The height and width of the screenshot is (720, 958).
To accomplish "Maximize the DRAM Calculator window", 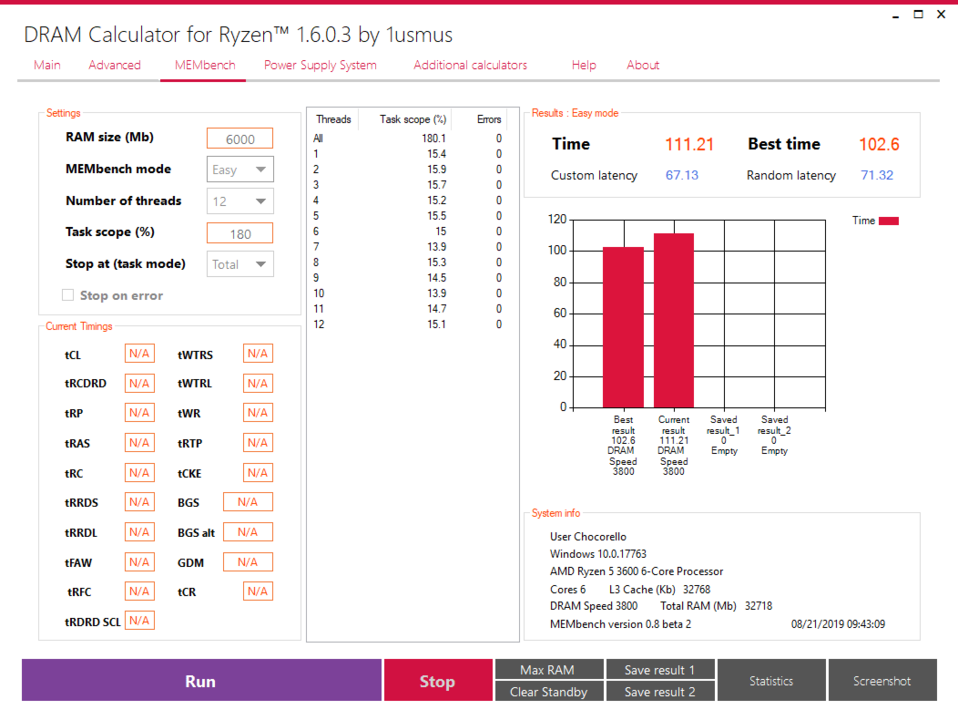I will (918, 14).
